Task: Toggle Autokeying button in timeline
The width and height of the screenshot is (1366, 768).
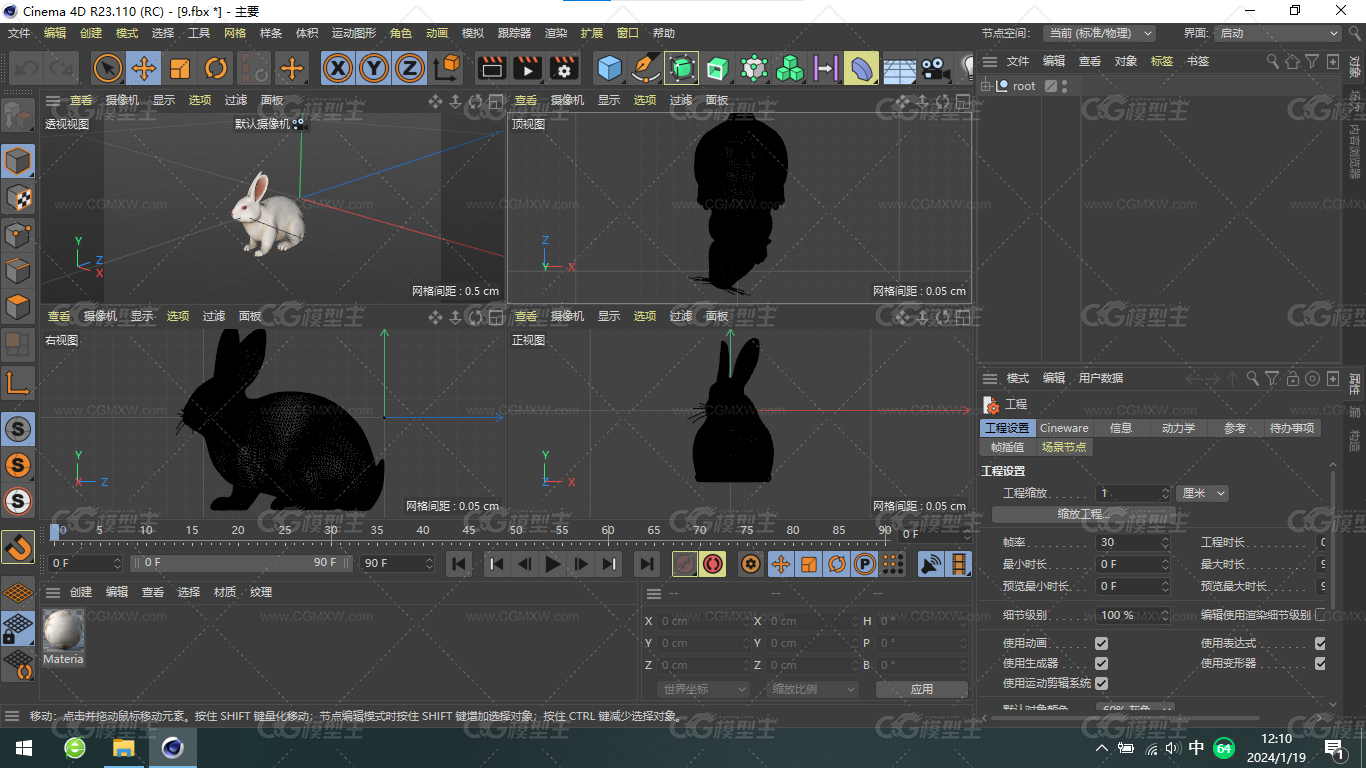Action: pyautogui.click(x=712, y=565)
